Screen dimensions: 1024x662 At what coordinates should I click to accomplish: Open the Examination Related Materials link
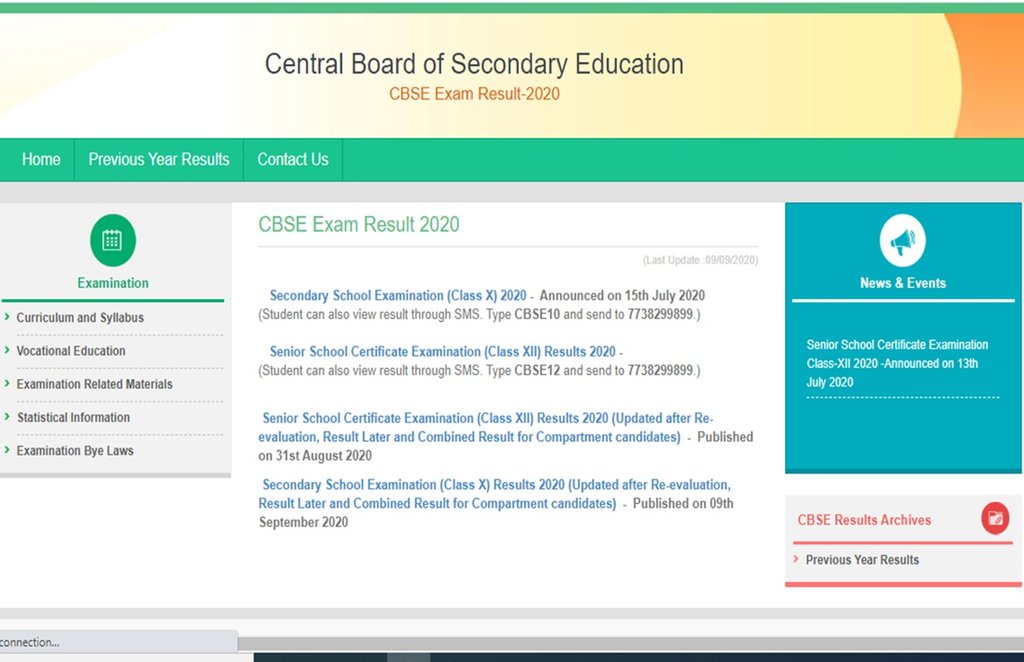pos(94,384)
